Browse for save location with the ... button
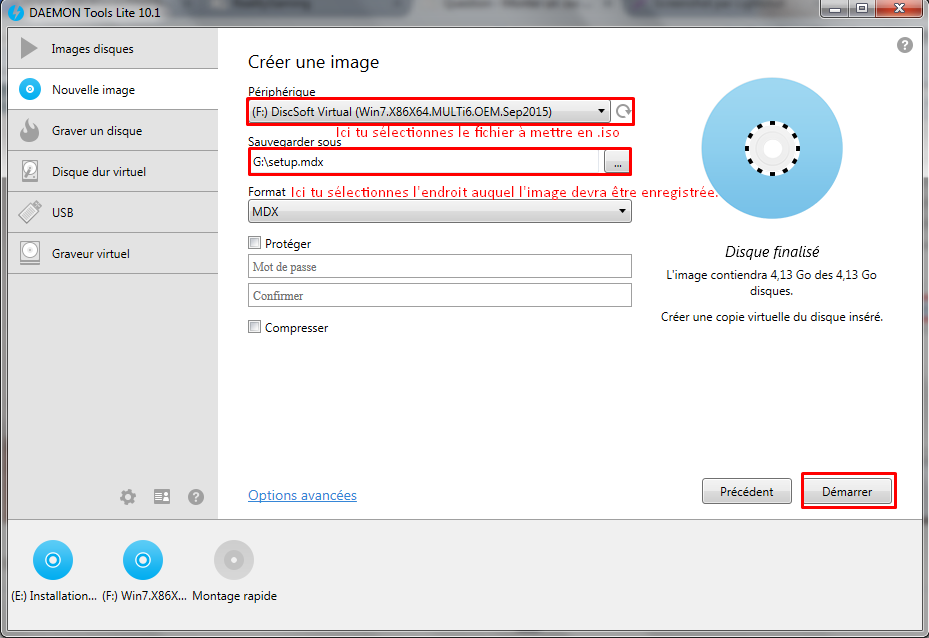The height and width of the screenshot is (638, 929). pyautogui.click(x=617, y=162)
